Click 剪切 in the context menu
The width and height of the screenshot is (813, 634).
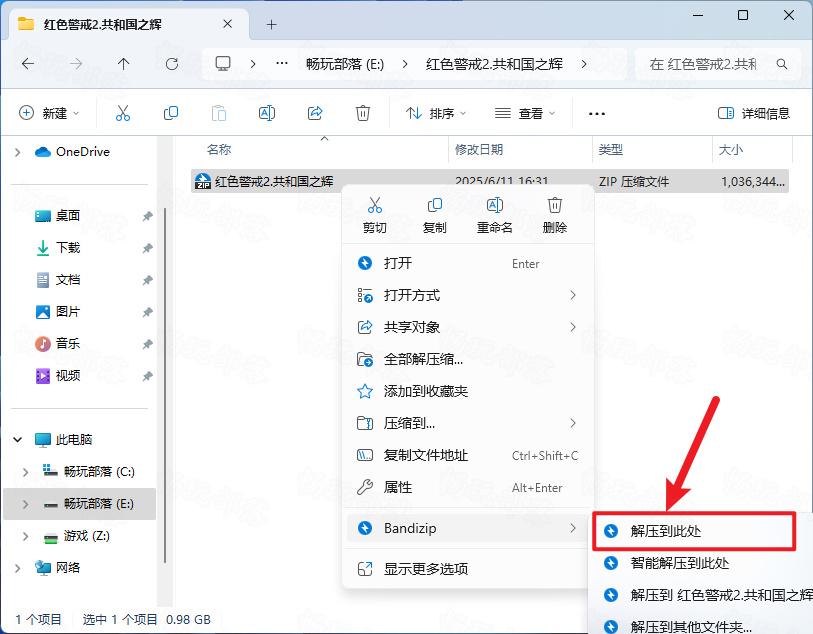point(374,215)
